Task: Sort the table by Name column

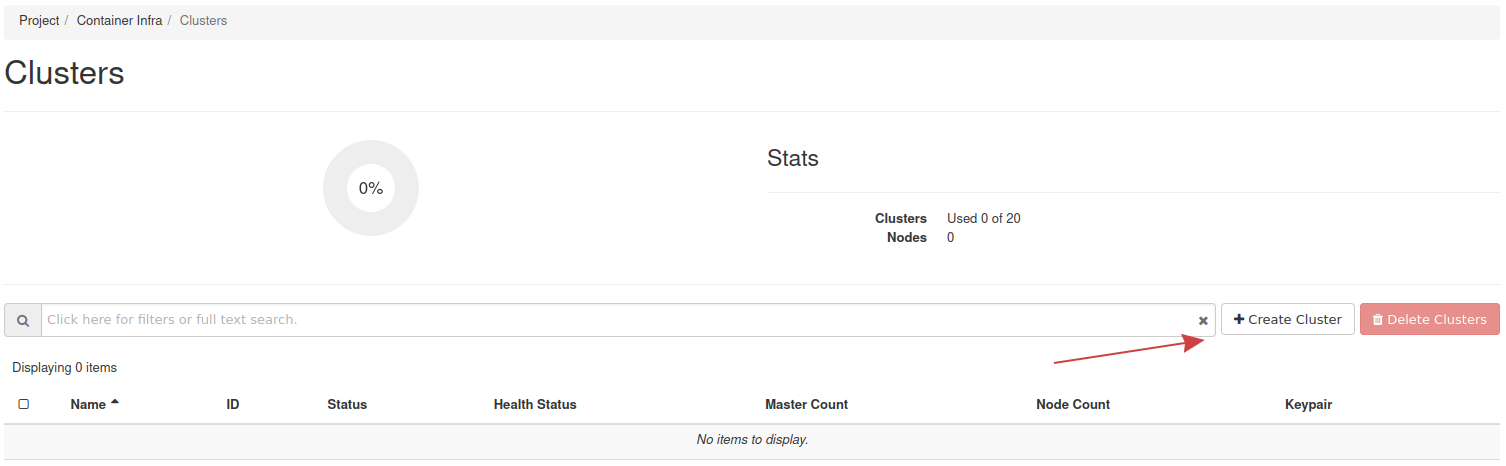Action: 88,405
